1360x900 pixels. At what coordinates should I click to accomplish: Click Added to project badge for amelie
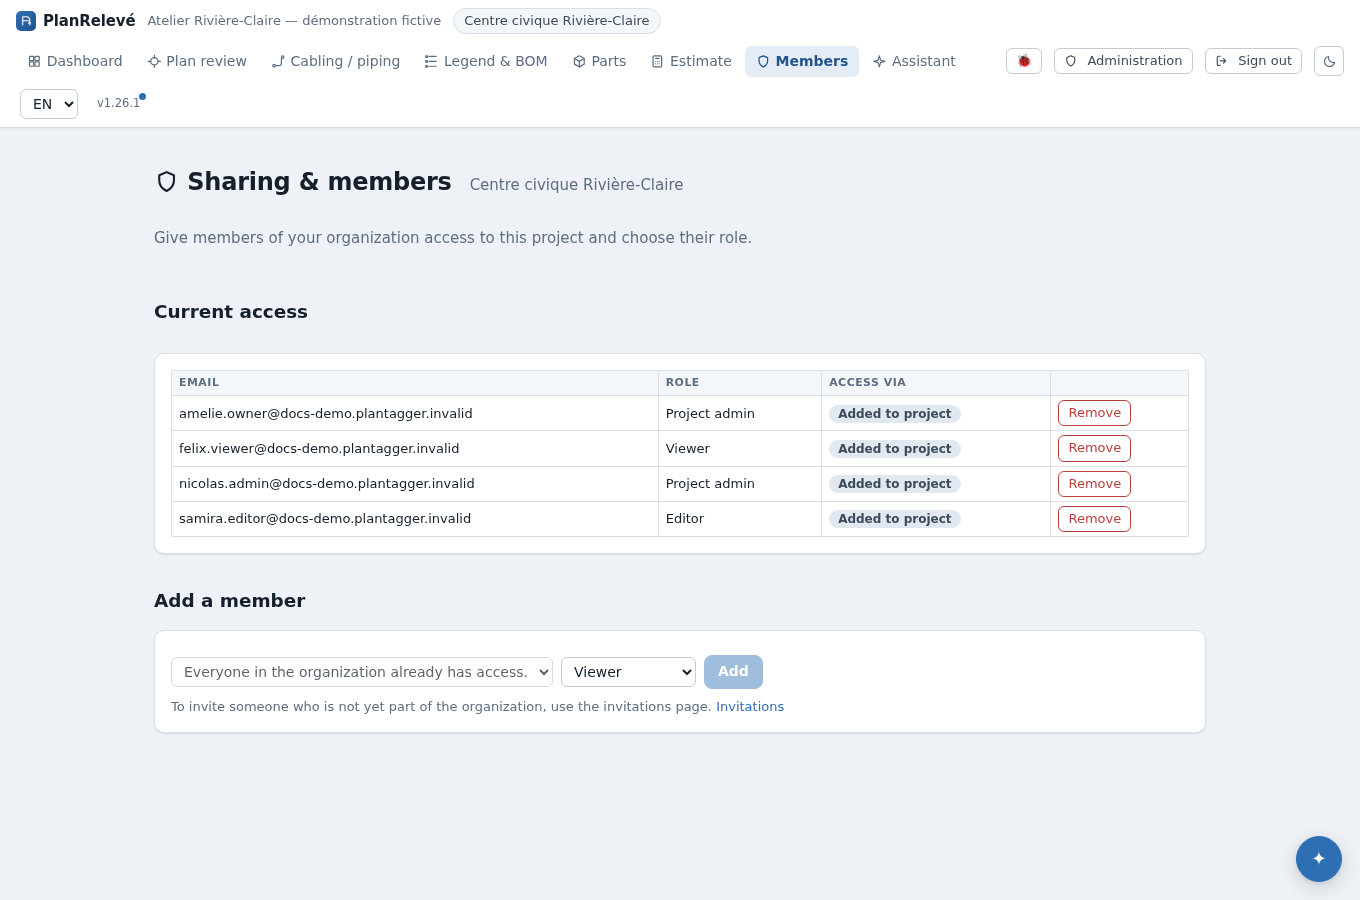tap(895, 414)
